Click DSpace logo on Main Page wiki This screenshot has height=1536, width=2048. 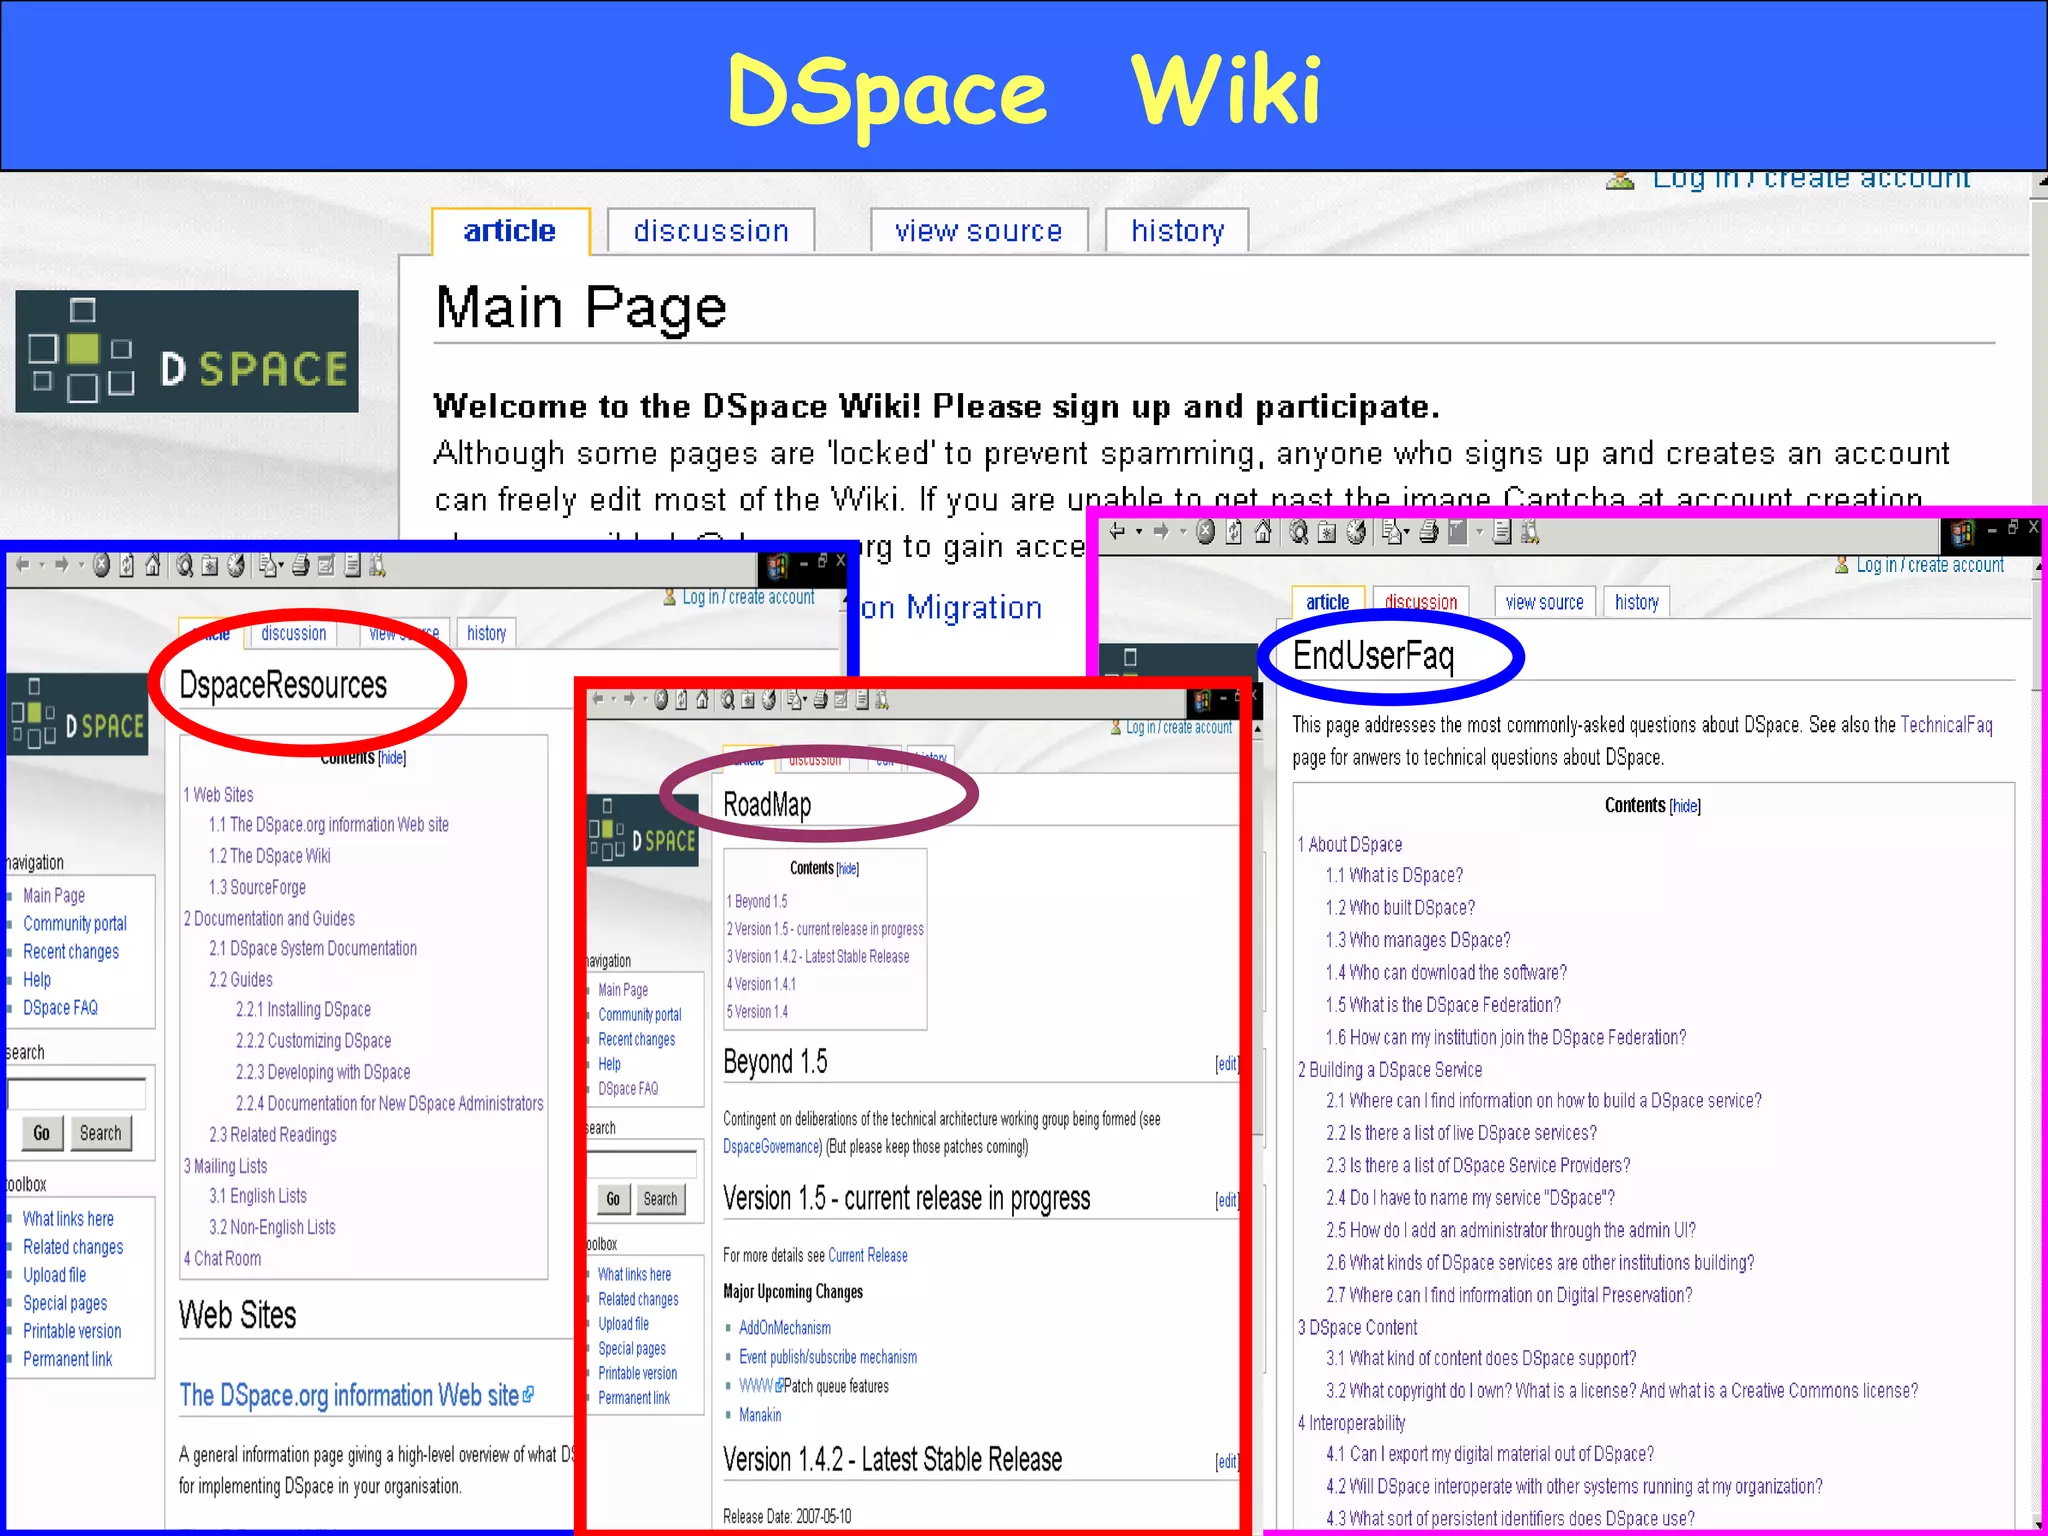[187, 351]
